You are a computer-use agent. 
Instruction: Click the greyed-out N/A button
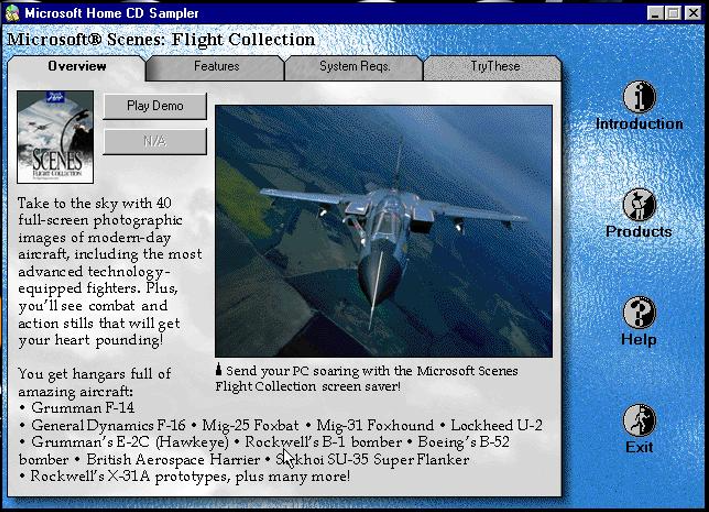[x=155, y=141]
